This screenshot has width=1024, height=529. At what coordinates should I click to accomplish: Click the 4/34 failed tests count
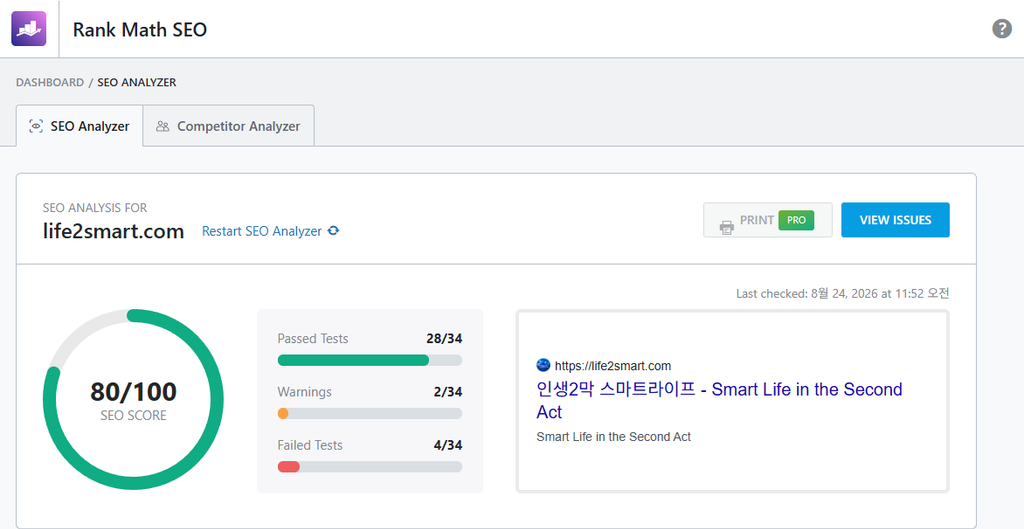click(448, 445)
